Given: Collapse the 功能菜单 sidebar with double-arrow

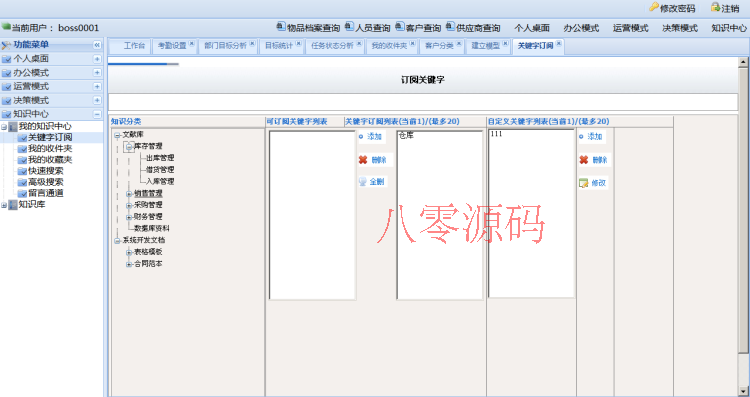Looking at the screenshot, I should tap(97, 45).
